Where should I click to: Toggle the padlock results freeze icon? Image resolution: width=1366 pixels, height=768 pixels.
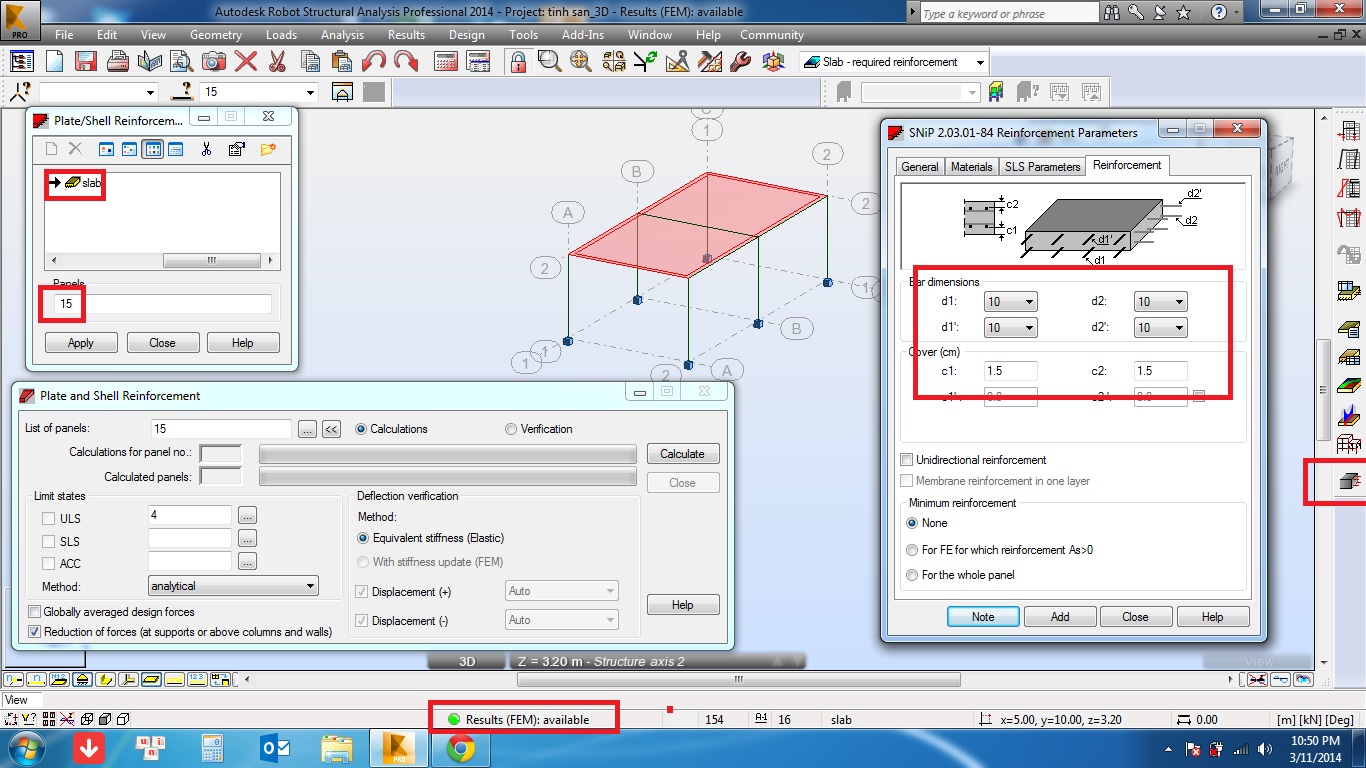coord(518,62)
